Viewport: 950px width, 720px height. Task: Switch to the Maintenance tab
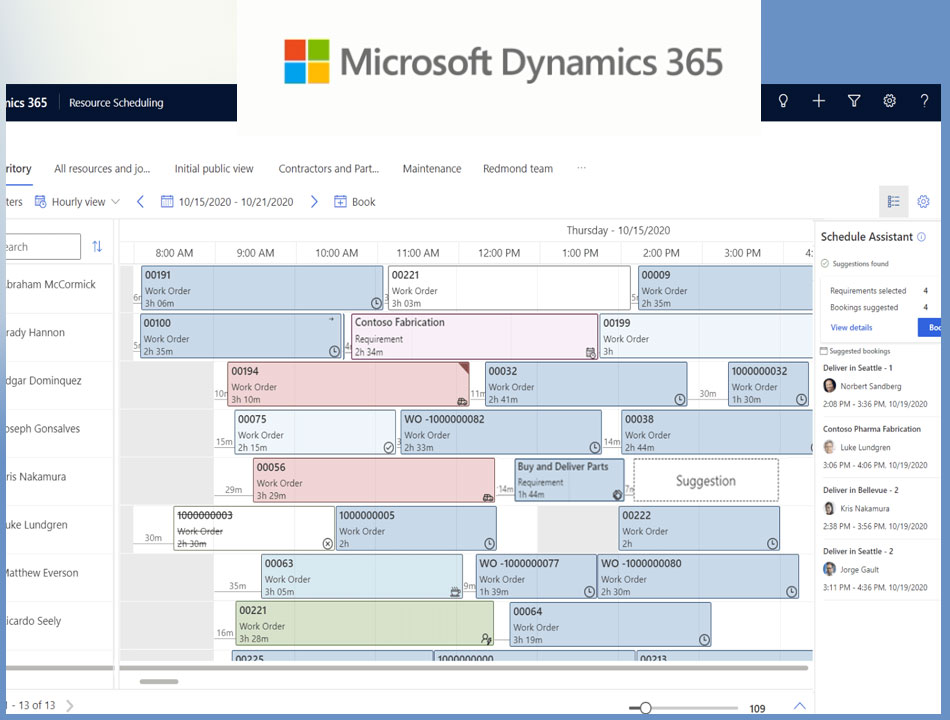pos(432,168)
